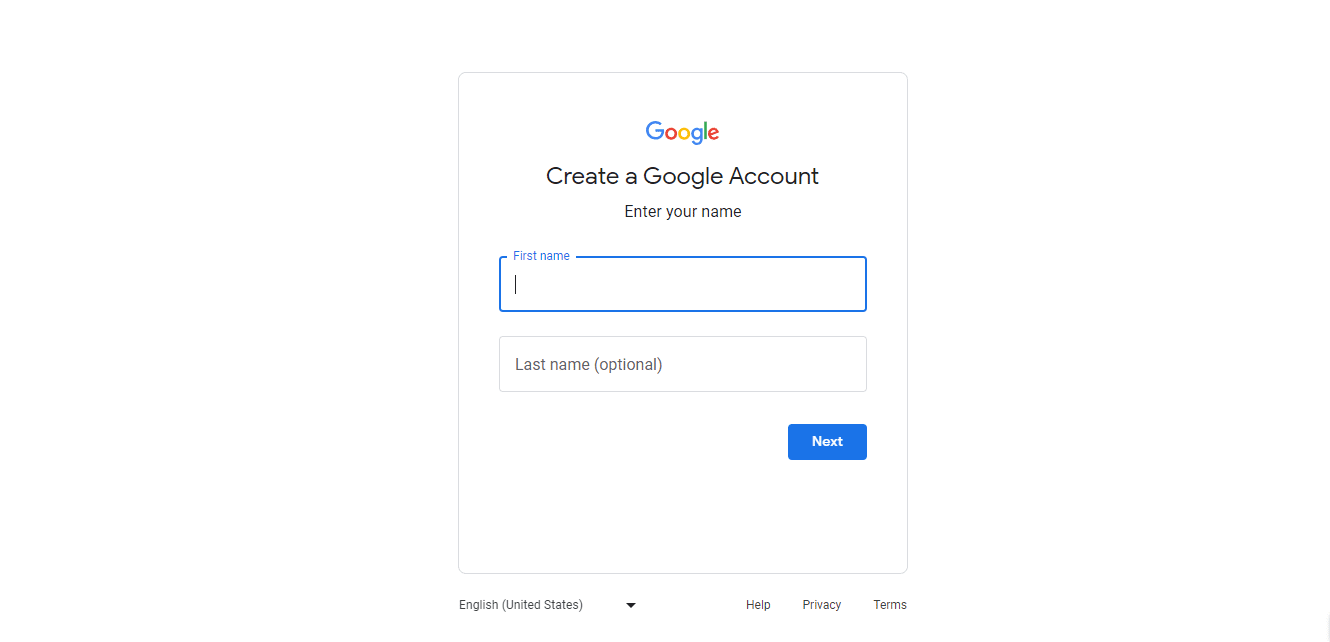Click the Google logo
Viewport: 1330px width, 642px height.
pyautogui.click(x=682, y=132)
